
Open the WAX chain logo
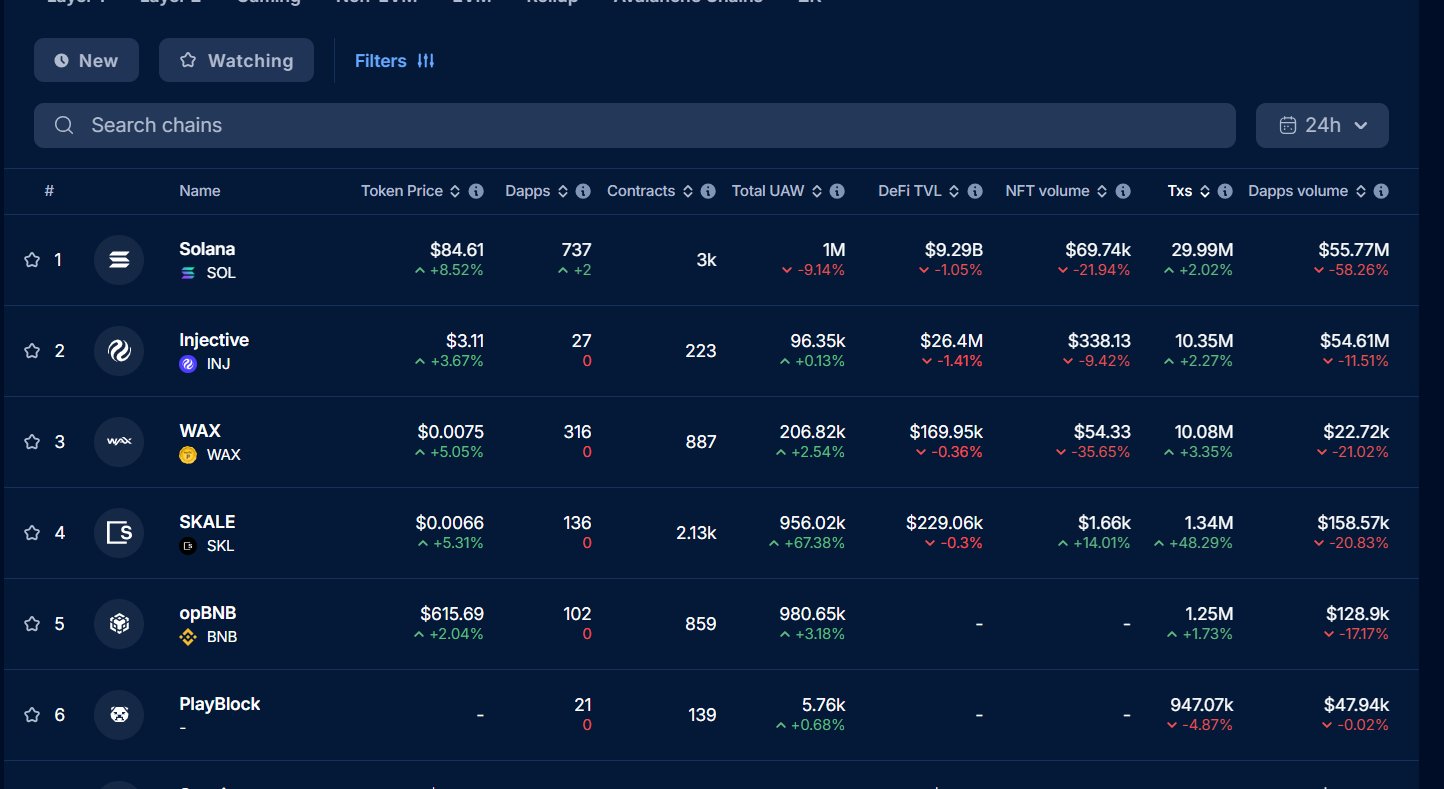pos(119,442)
